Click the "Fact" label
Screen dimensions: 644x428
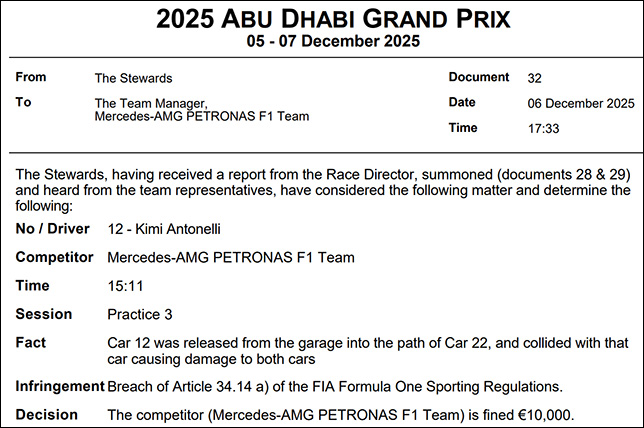pos(31,342)
